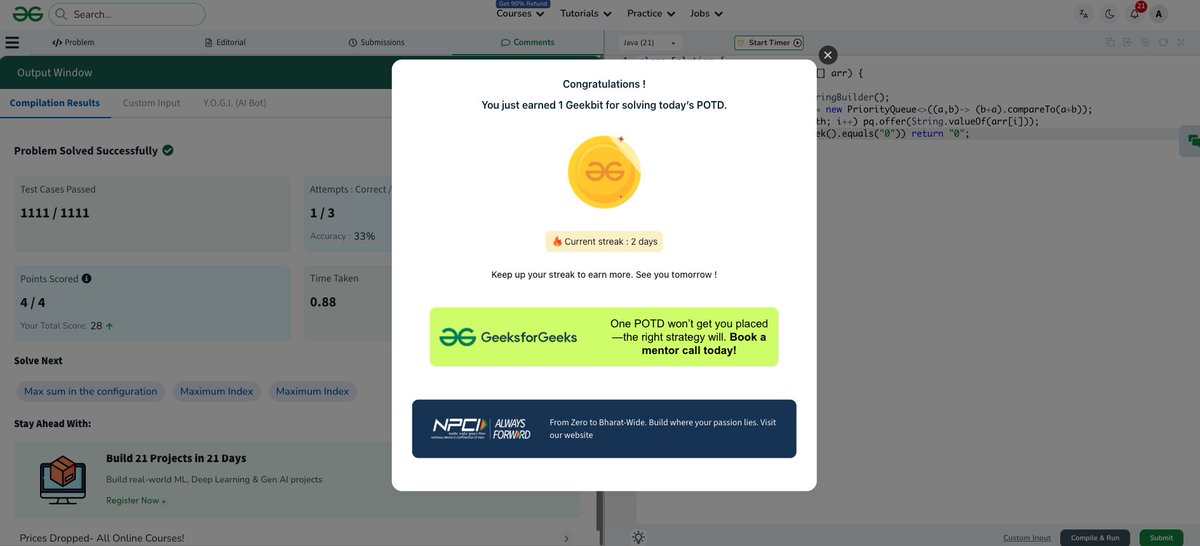The image size is (1200, 546).
Task: Click the '1111 / 1111' test cases value
Action: click(54, 213)
